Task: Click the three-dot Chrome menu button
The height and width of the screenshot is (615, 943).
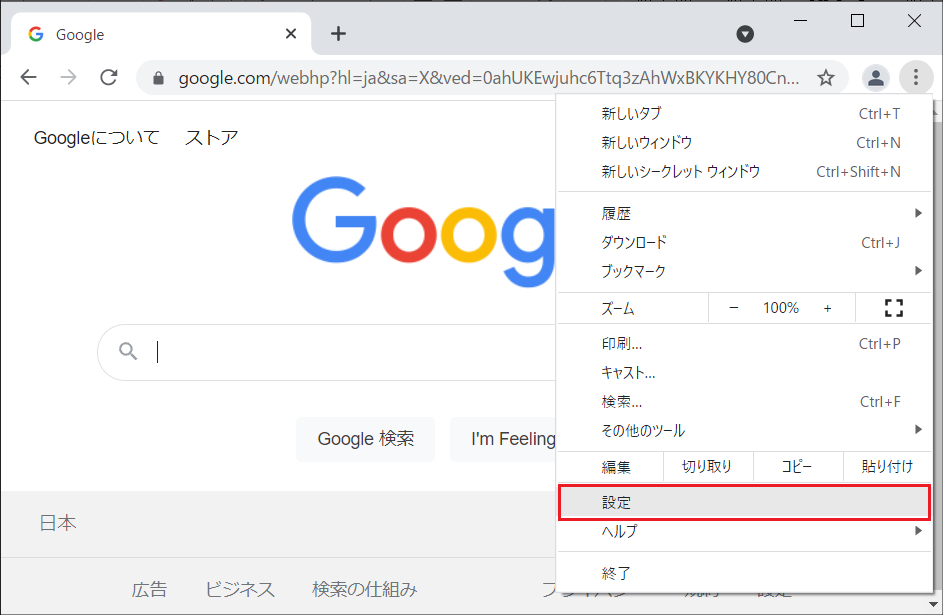Action: (915, 77)
